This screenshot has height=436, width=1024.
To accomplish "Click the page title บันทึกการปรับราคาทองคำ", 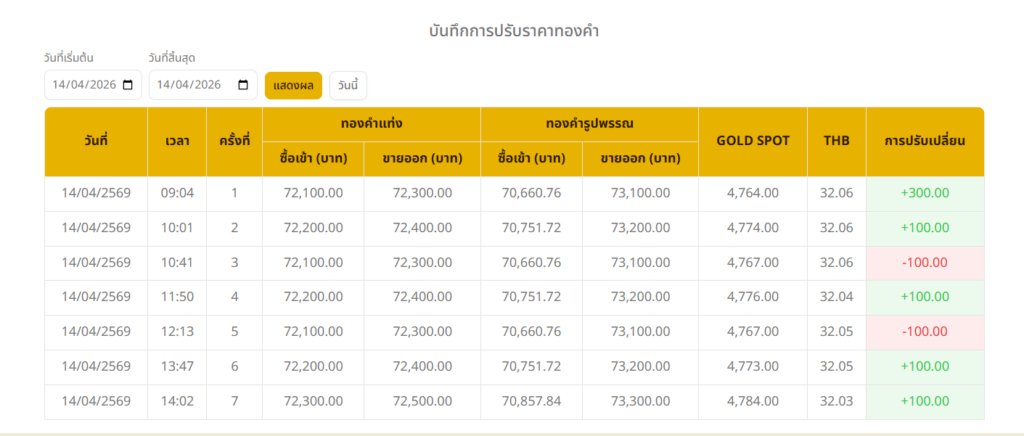I will pos(513,31).
